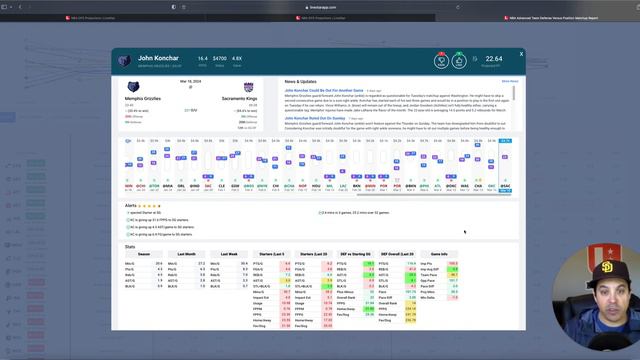Image resolution: width=640 pixels, height=360 pixels.
Task: Click the Sacramento Kings team name
Action: coord(239,99)
